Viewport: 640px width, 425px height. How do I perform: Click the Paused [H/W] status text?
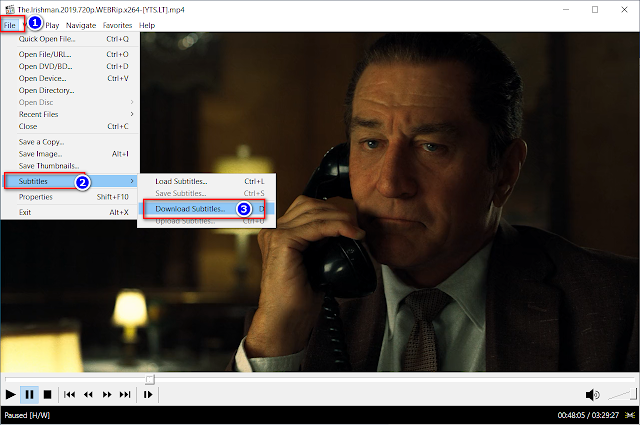pos(27,415)
